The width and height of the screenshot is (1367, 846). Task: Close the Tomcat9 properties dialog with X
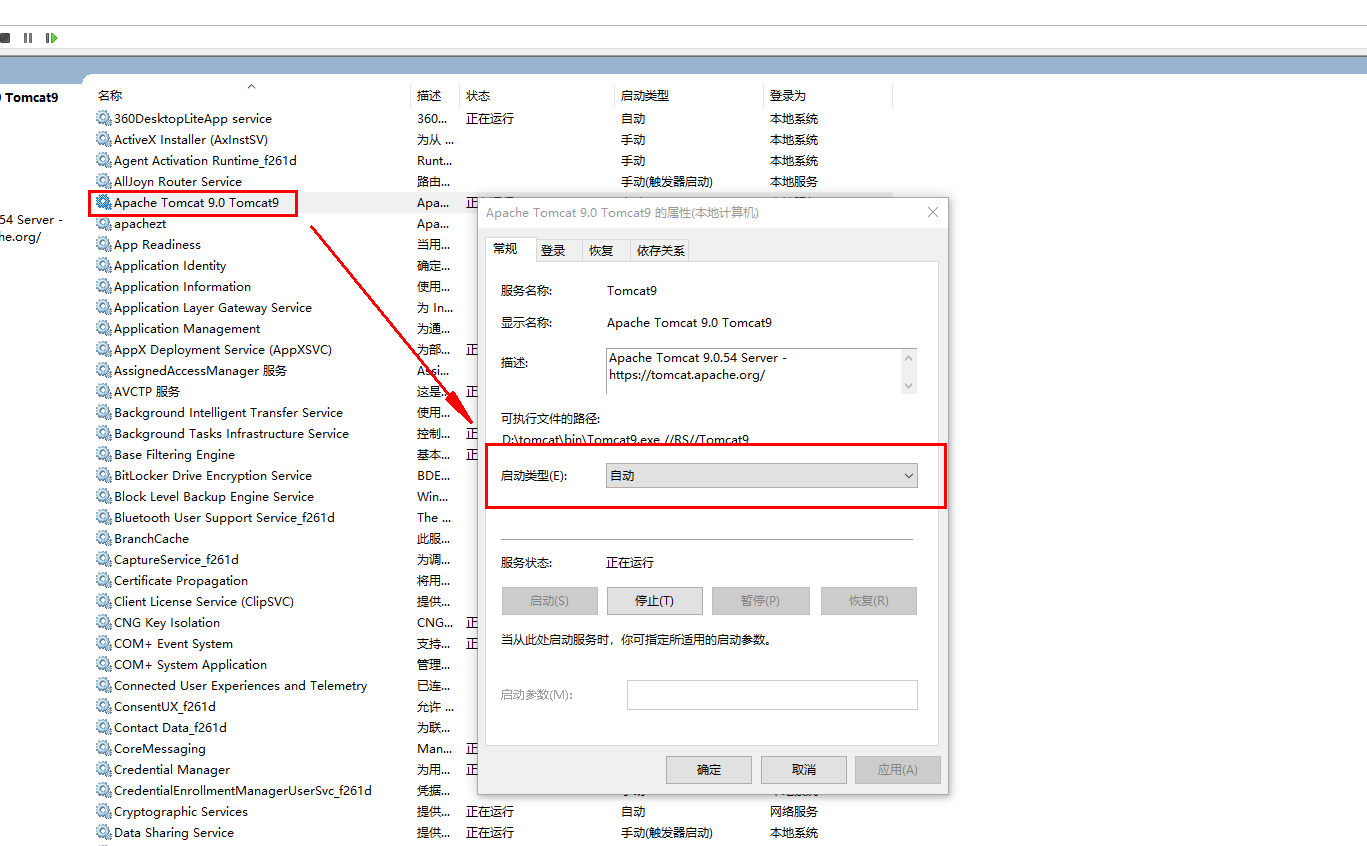pyautogui.click(x=933, y=212)
